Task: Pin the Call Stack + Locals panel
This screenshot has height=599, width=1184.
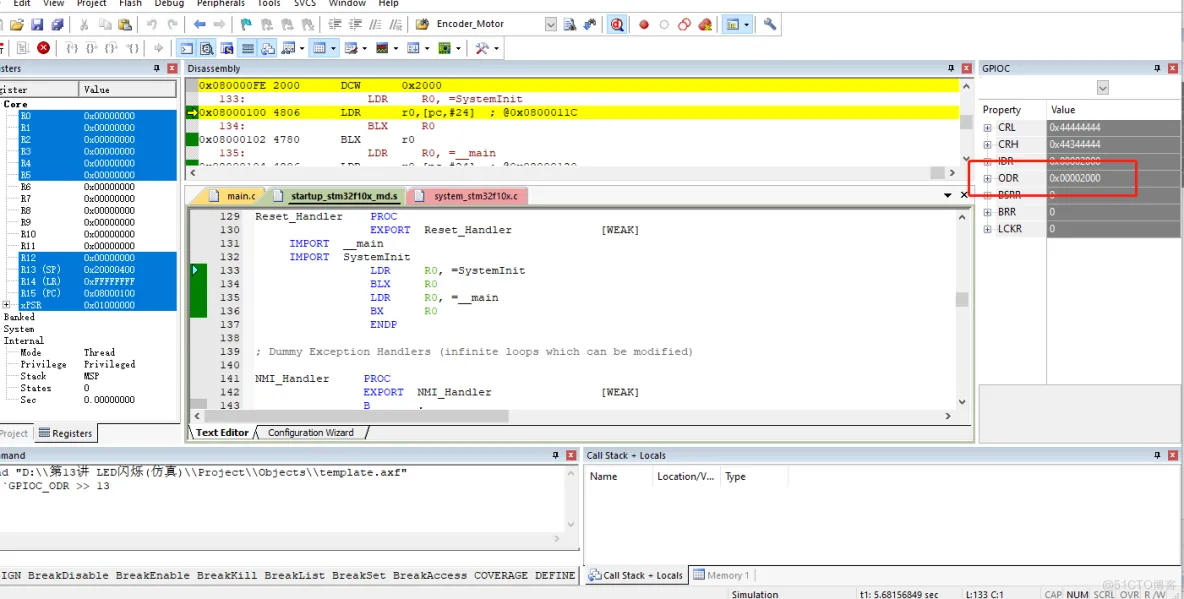Action: [x=1157, y=455]
